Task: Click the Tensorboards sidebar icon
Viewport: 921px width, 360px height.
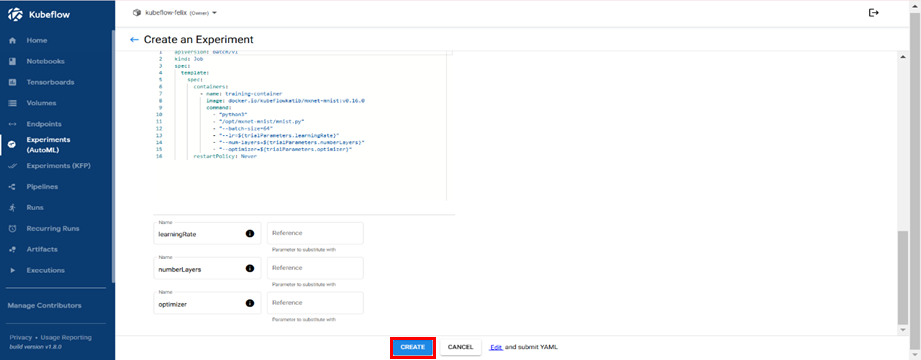Action: [x=12, y=83]
